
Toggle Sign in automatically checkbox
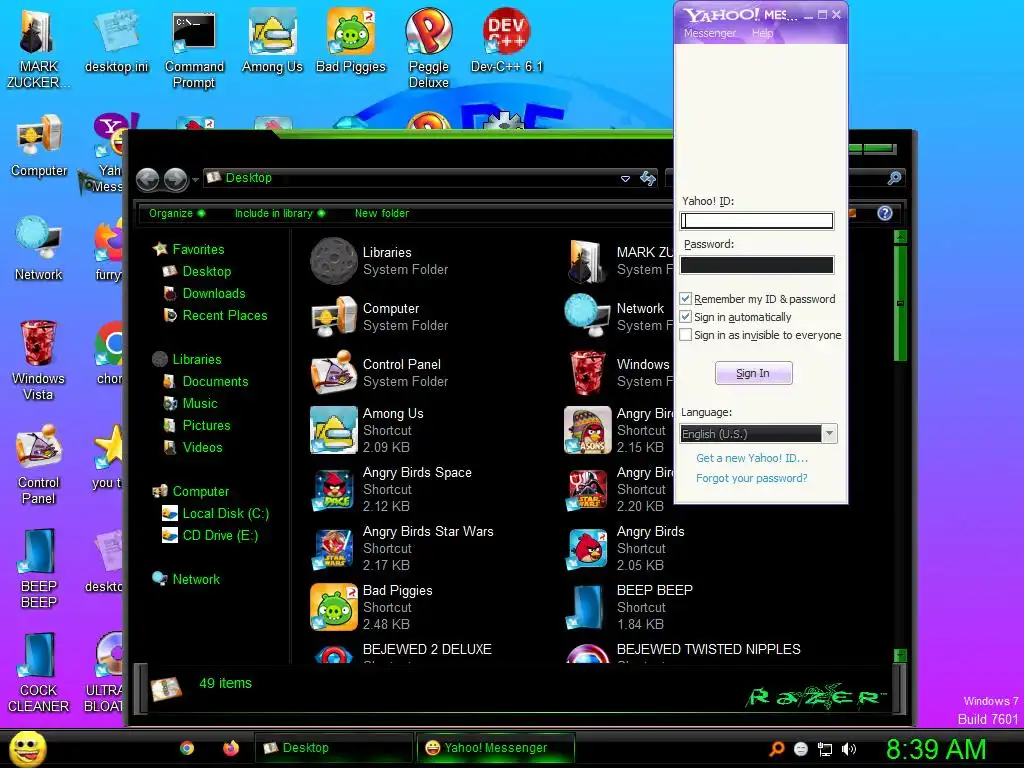point(686,317)
